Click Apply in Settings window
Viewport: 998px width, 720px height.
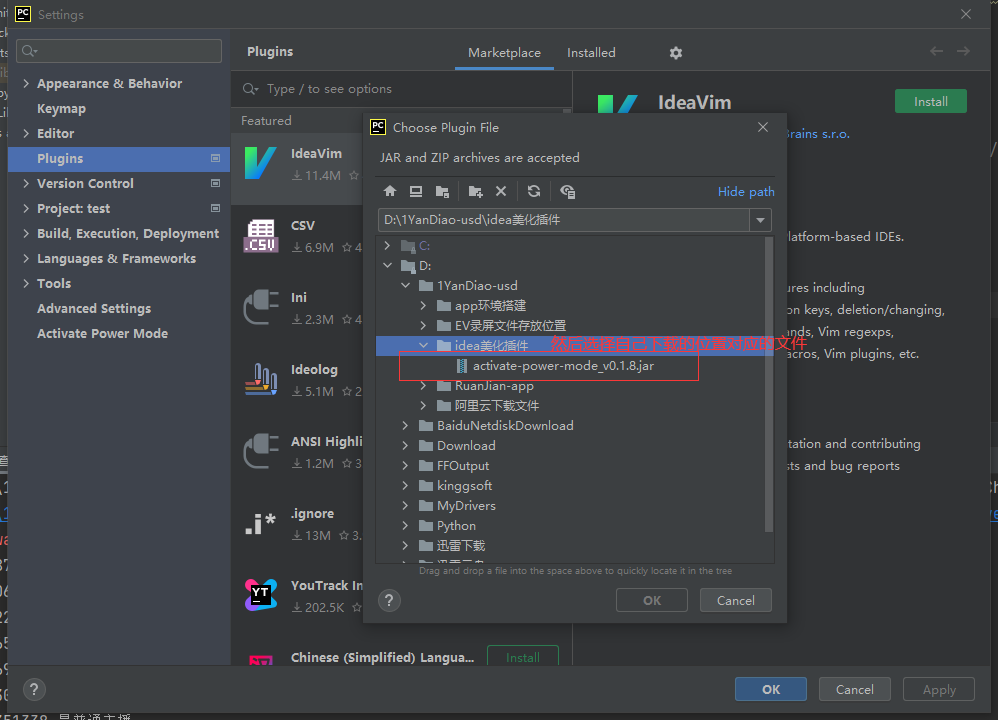click(x=939, y=689)
